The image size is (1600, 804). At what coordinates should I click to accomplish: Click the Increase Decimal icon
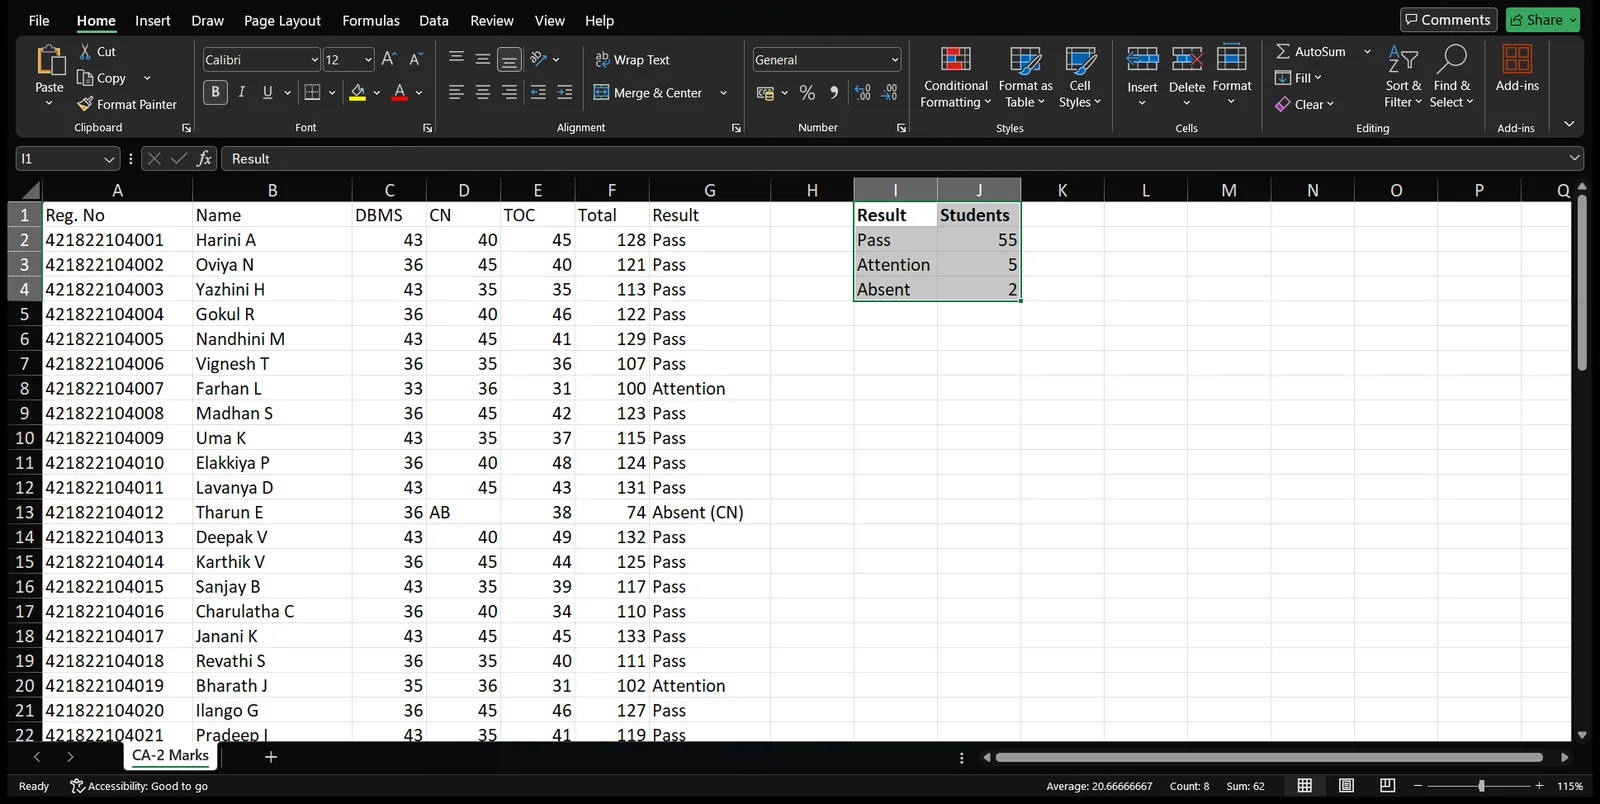click(862, 93)
